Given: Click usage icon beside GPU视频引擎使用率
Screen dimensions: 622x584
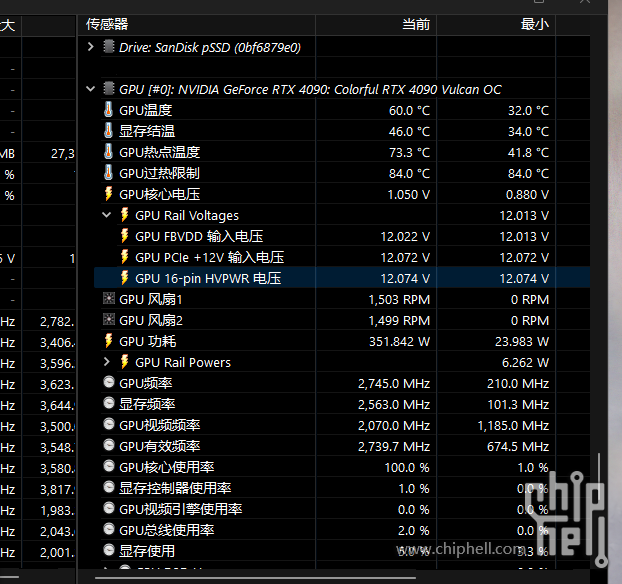Looking at the screenshot, I should [109, 508].
